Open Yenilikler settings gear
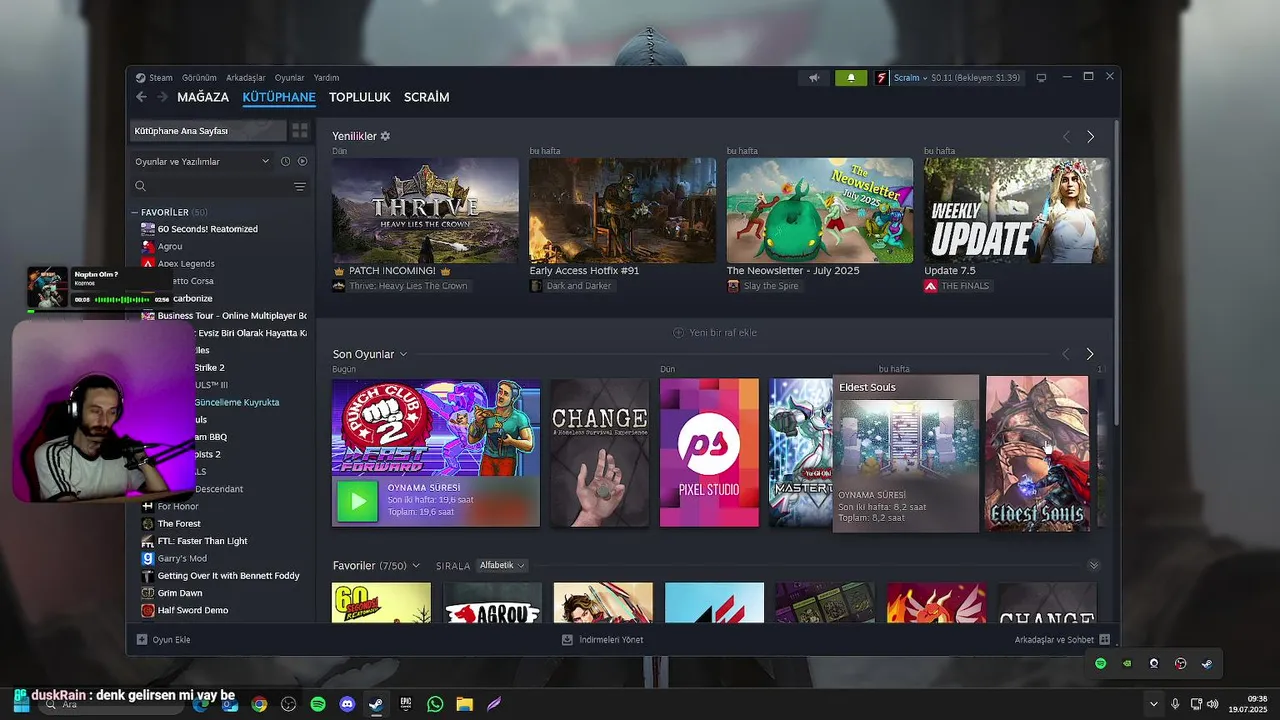 pos(386,136)
